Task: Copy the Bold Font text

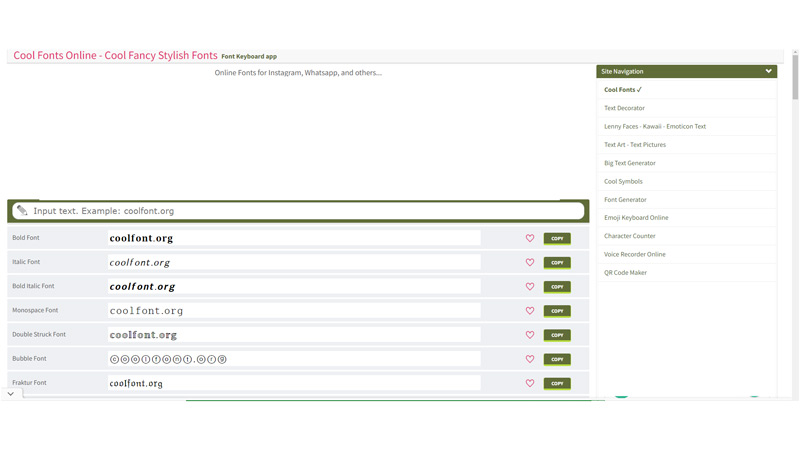Action: pyautogui.click(x=557, y=238)
